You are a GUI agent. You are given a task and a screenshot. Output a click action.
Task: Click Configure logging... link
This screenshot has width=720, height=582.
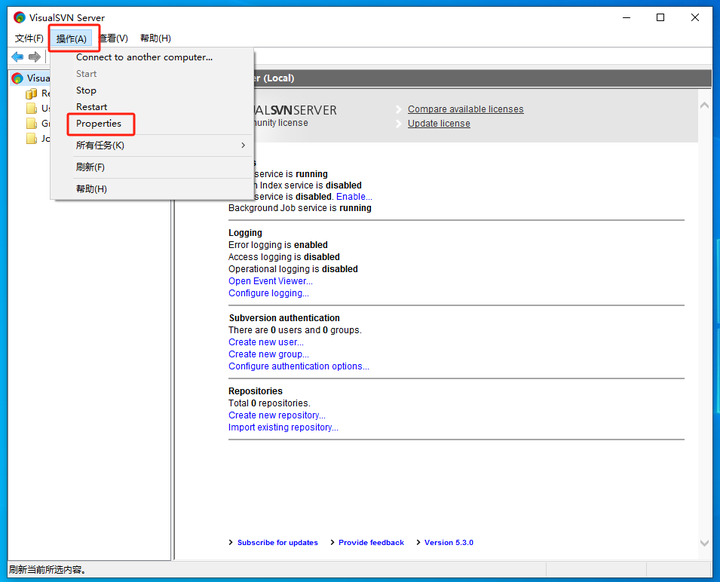tap(269, 293)
